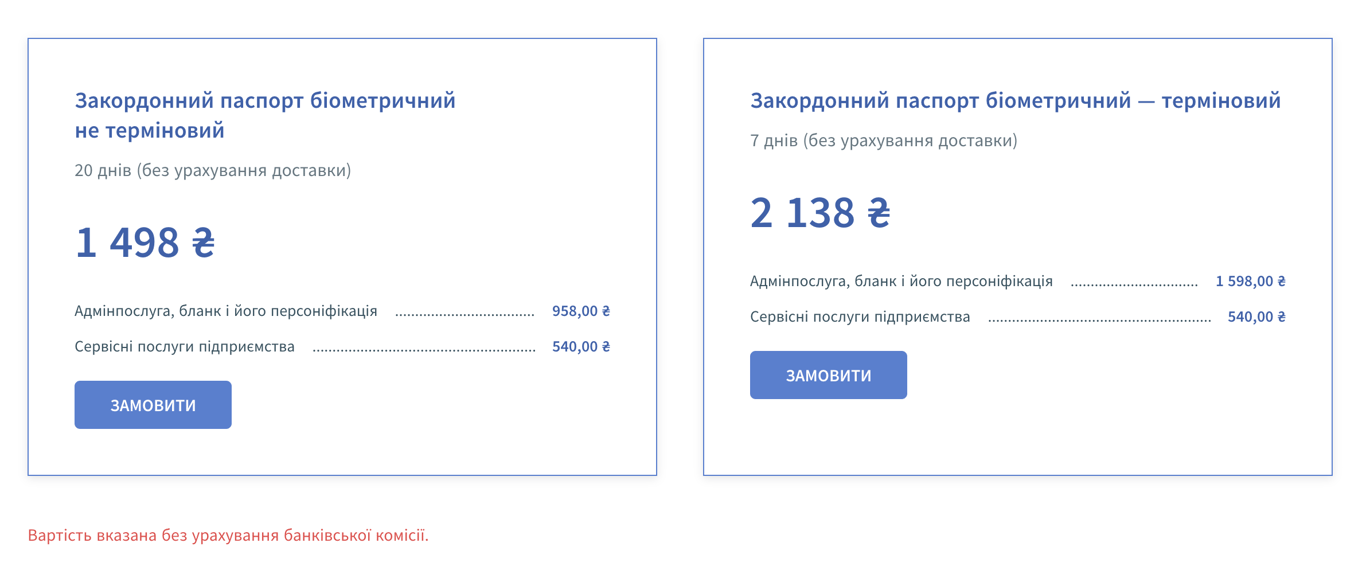The height and width of the screenshot is (578, 1366).
Task: Click the hryvnia icon after the left 540,00
Action: [605, 346]
